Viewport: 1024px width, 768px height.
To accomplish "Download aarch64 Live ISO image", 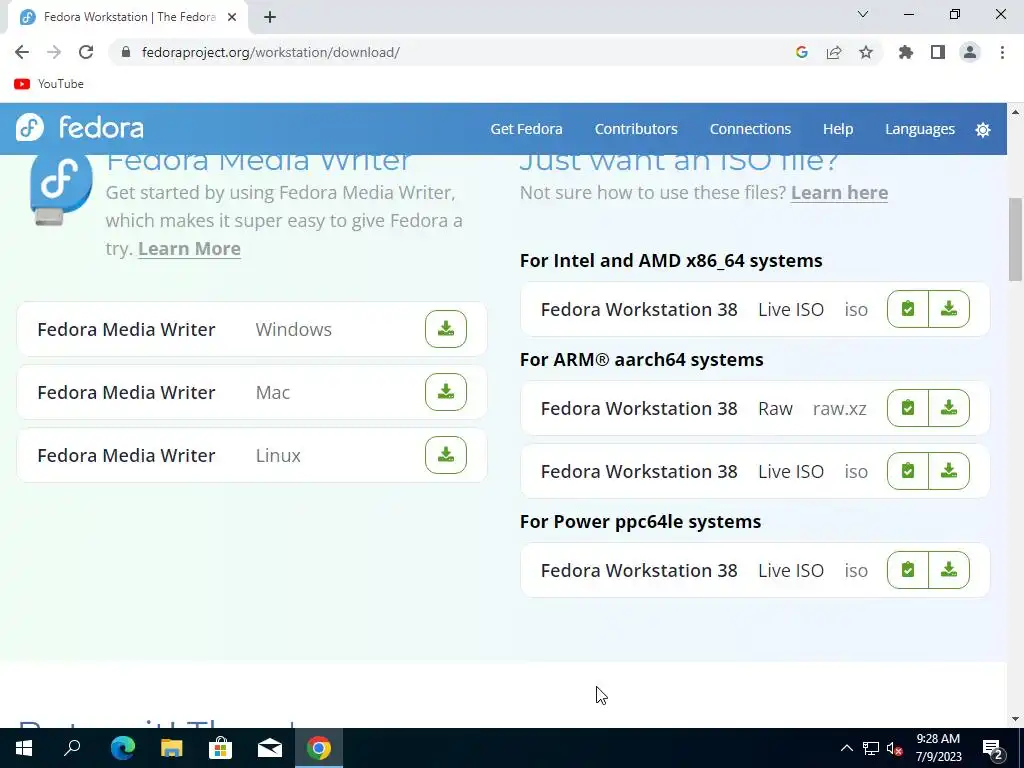I will [x=949, y=471].
